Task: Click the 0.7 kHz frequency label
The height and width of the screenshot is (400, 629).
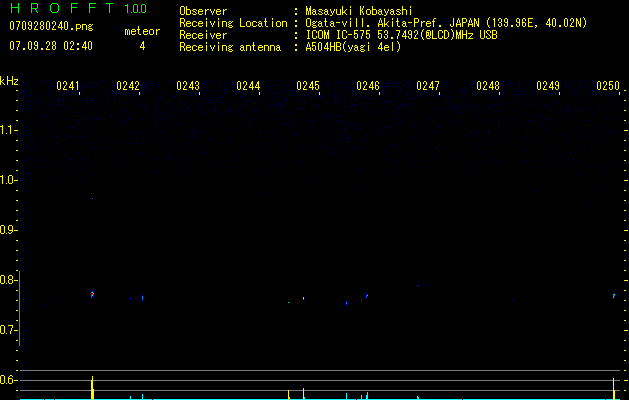Action: 7,330
